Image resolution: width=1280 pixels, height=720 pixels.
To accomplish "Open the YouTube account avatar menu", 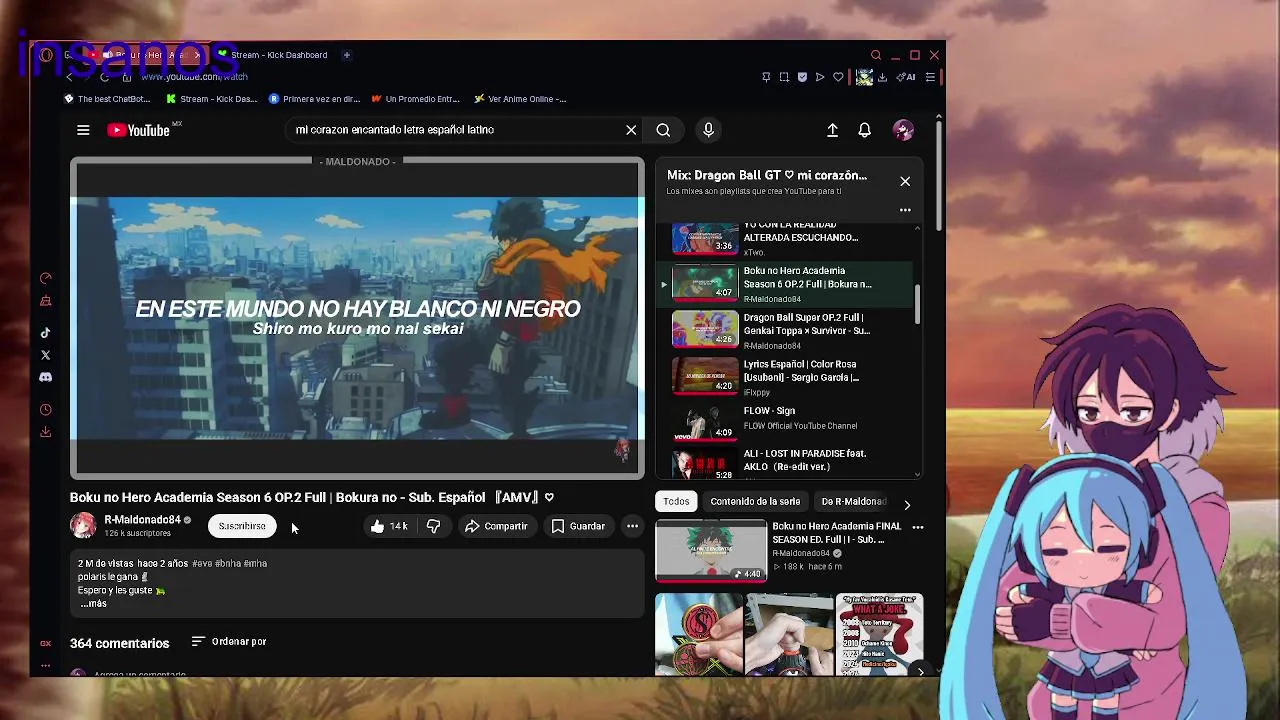I will click(903, 130).
